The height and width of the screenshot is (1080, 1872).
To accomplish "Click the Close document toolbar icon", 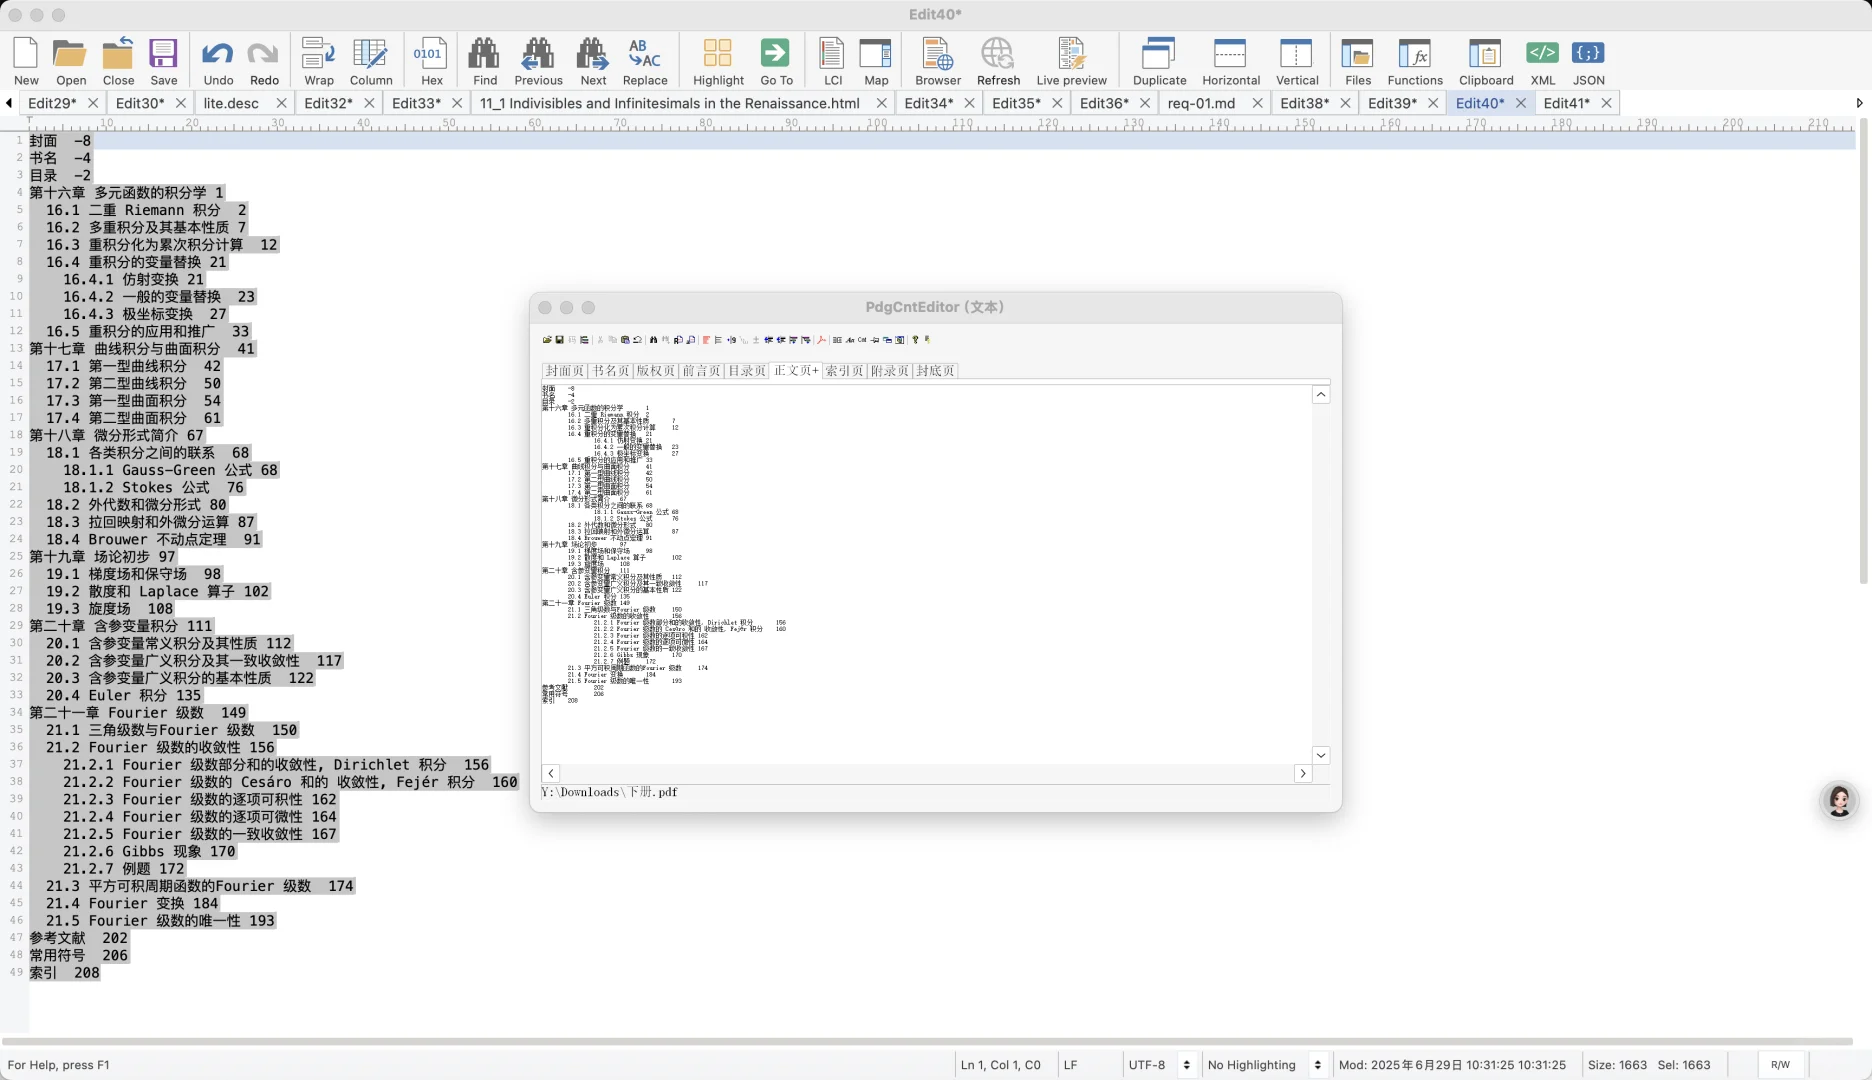I will [x=118, y=61].
